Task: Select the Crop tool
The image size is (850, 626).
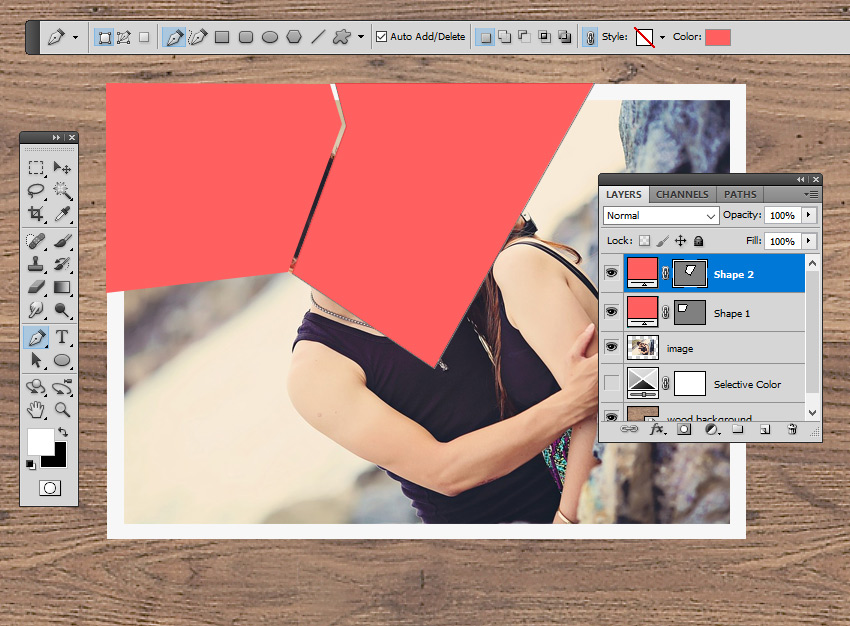Action: click(36, 214)
